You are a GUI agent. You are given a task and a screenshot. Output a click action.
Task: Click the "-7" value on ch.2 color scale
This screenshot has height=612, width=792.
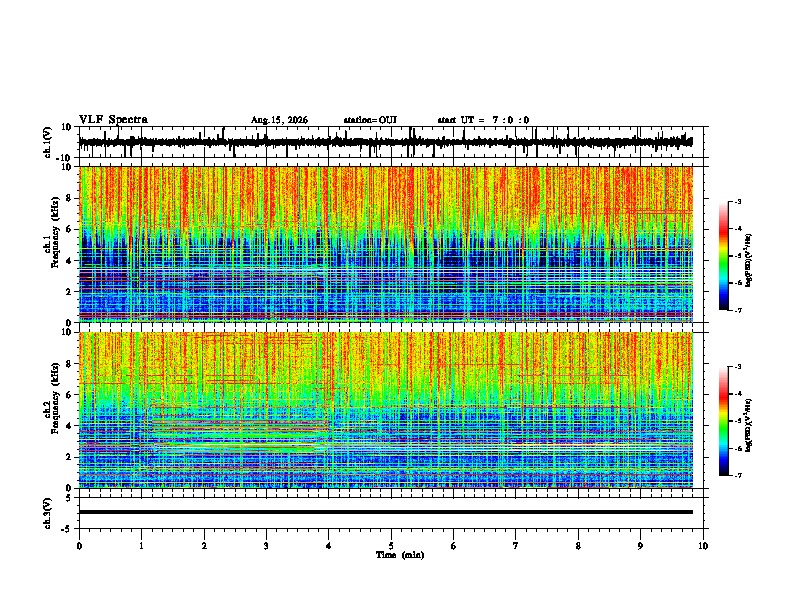tap(738, 475)
